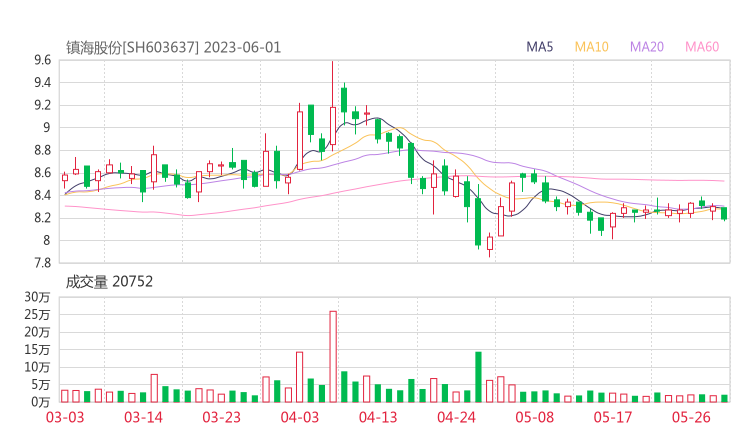Click the 8.4 price axis label
Viewport: 740px width, 440px height.
click(42, 195)
